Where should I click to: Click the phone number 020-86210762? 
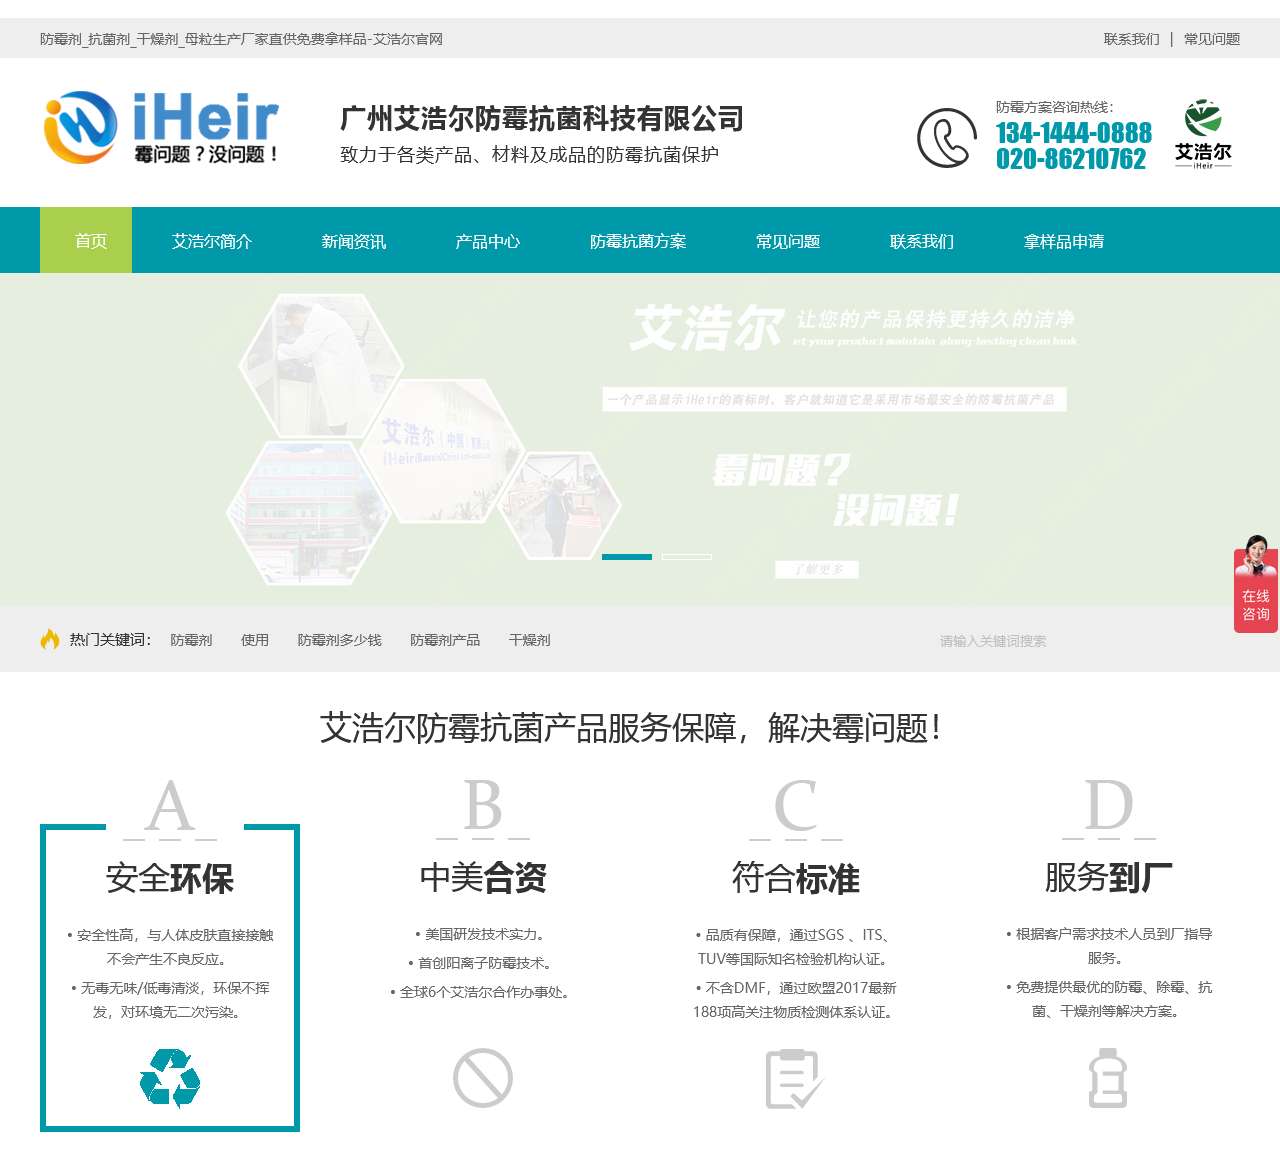pos(1071,159)
